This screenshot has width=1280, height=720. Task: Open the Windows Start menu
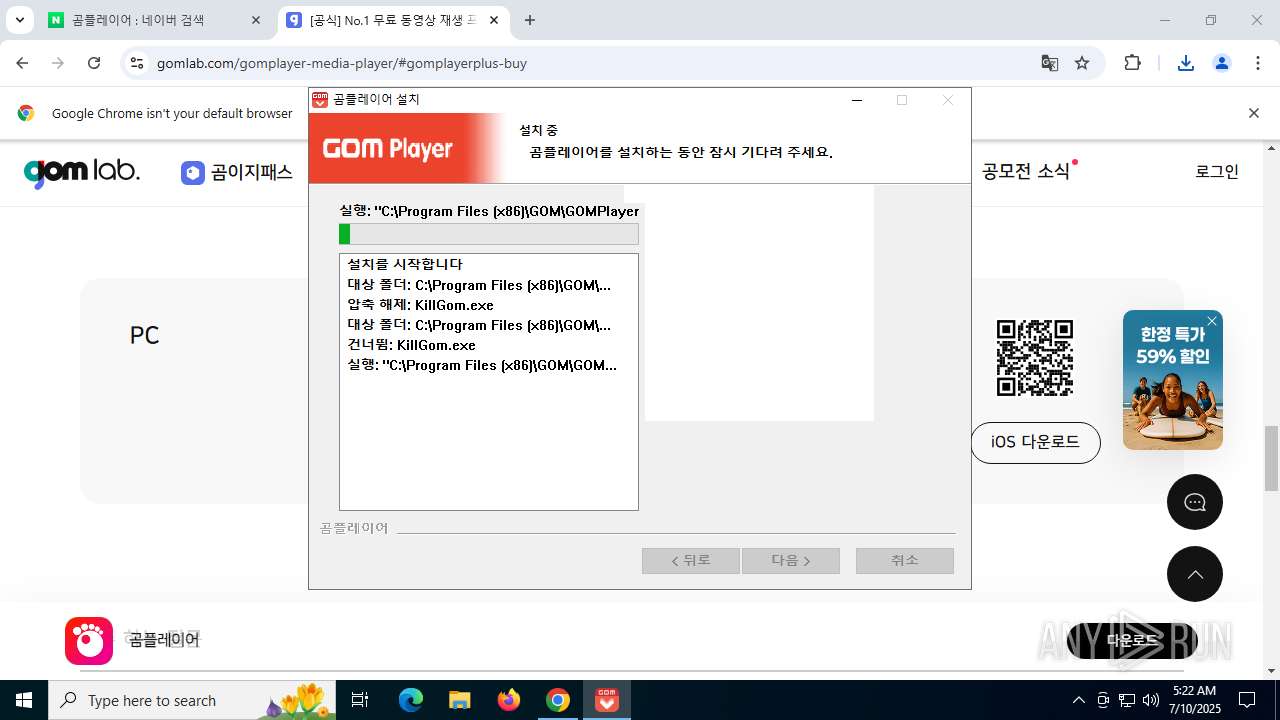(x=24, y=700)
